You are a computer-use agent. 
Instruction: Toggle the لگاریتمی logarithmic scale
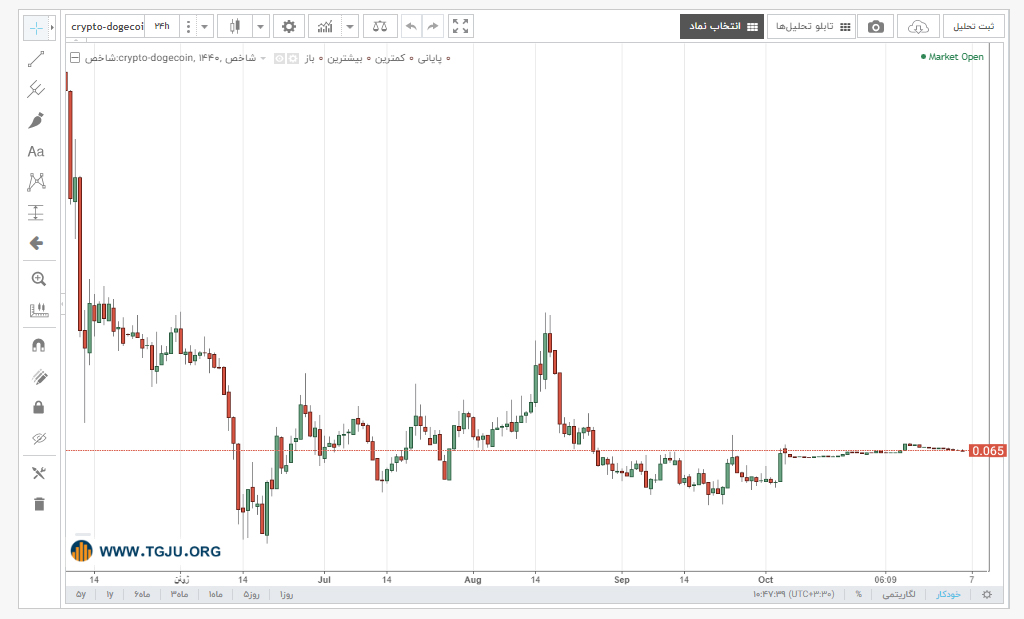(899, 594)
